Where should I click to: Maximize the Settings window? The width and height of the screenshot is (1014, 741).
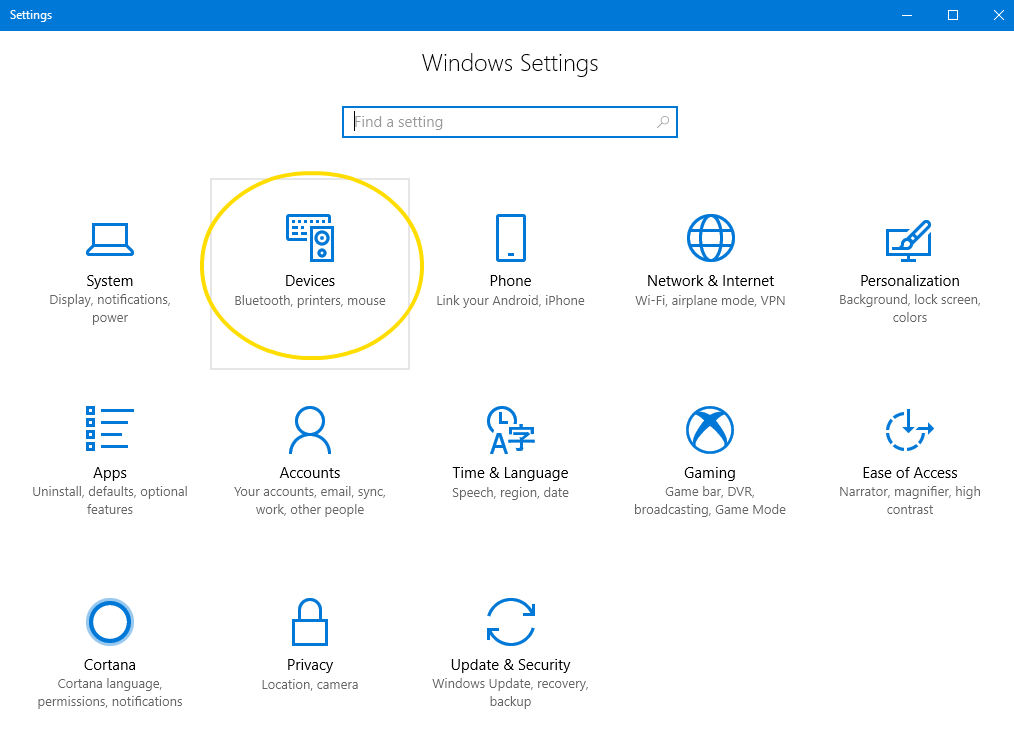pyautogui.click(x=953, y=15)
